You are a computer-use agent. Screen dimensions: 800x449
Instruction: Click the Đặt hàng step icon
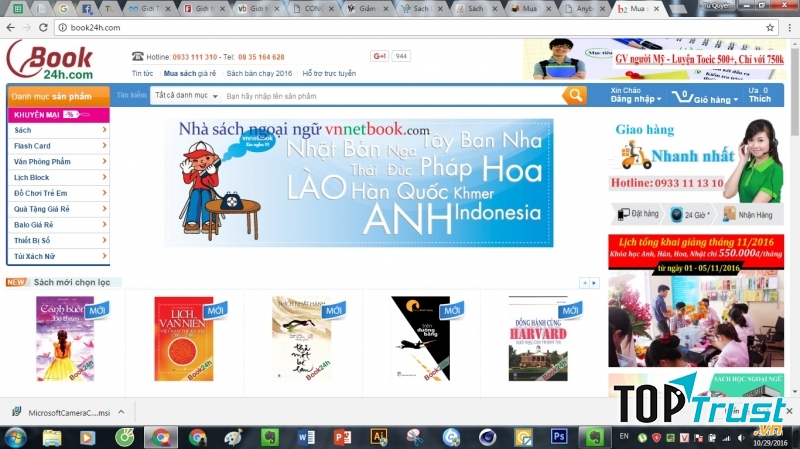623,214
